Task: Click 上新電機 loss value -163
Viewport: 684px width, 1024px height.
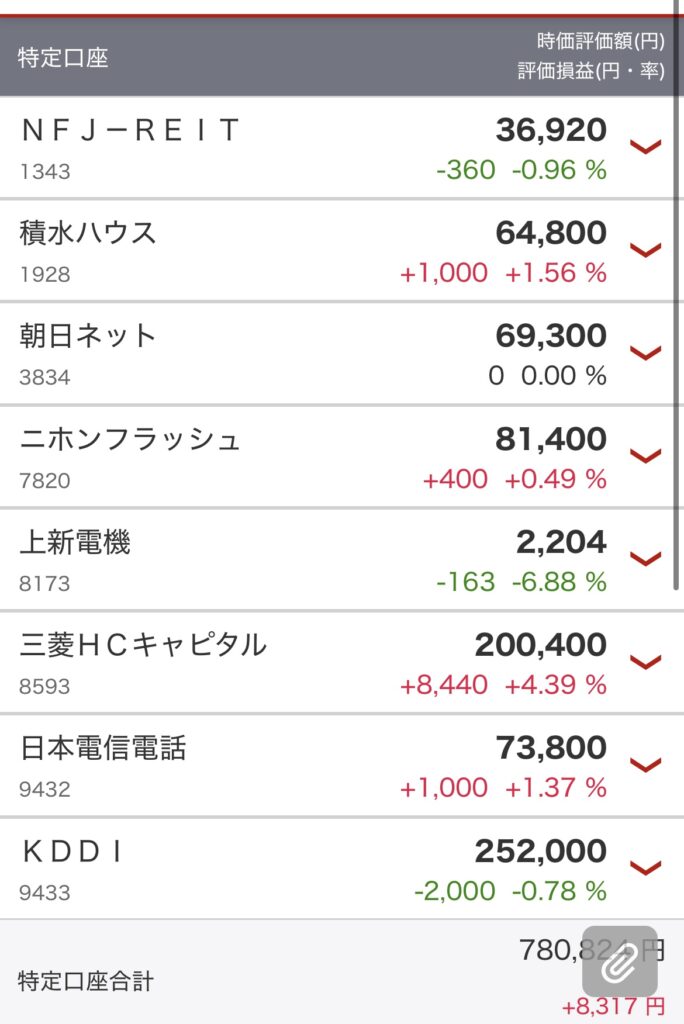Action: pyautogui.click(x=465, y=581)
